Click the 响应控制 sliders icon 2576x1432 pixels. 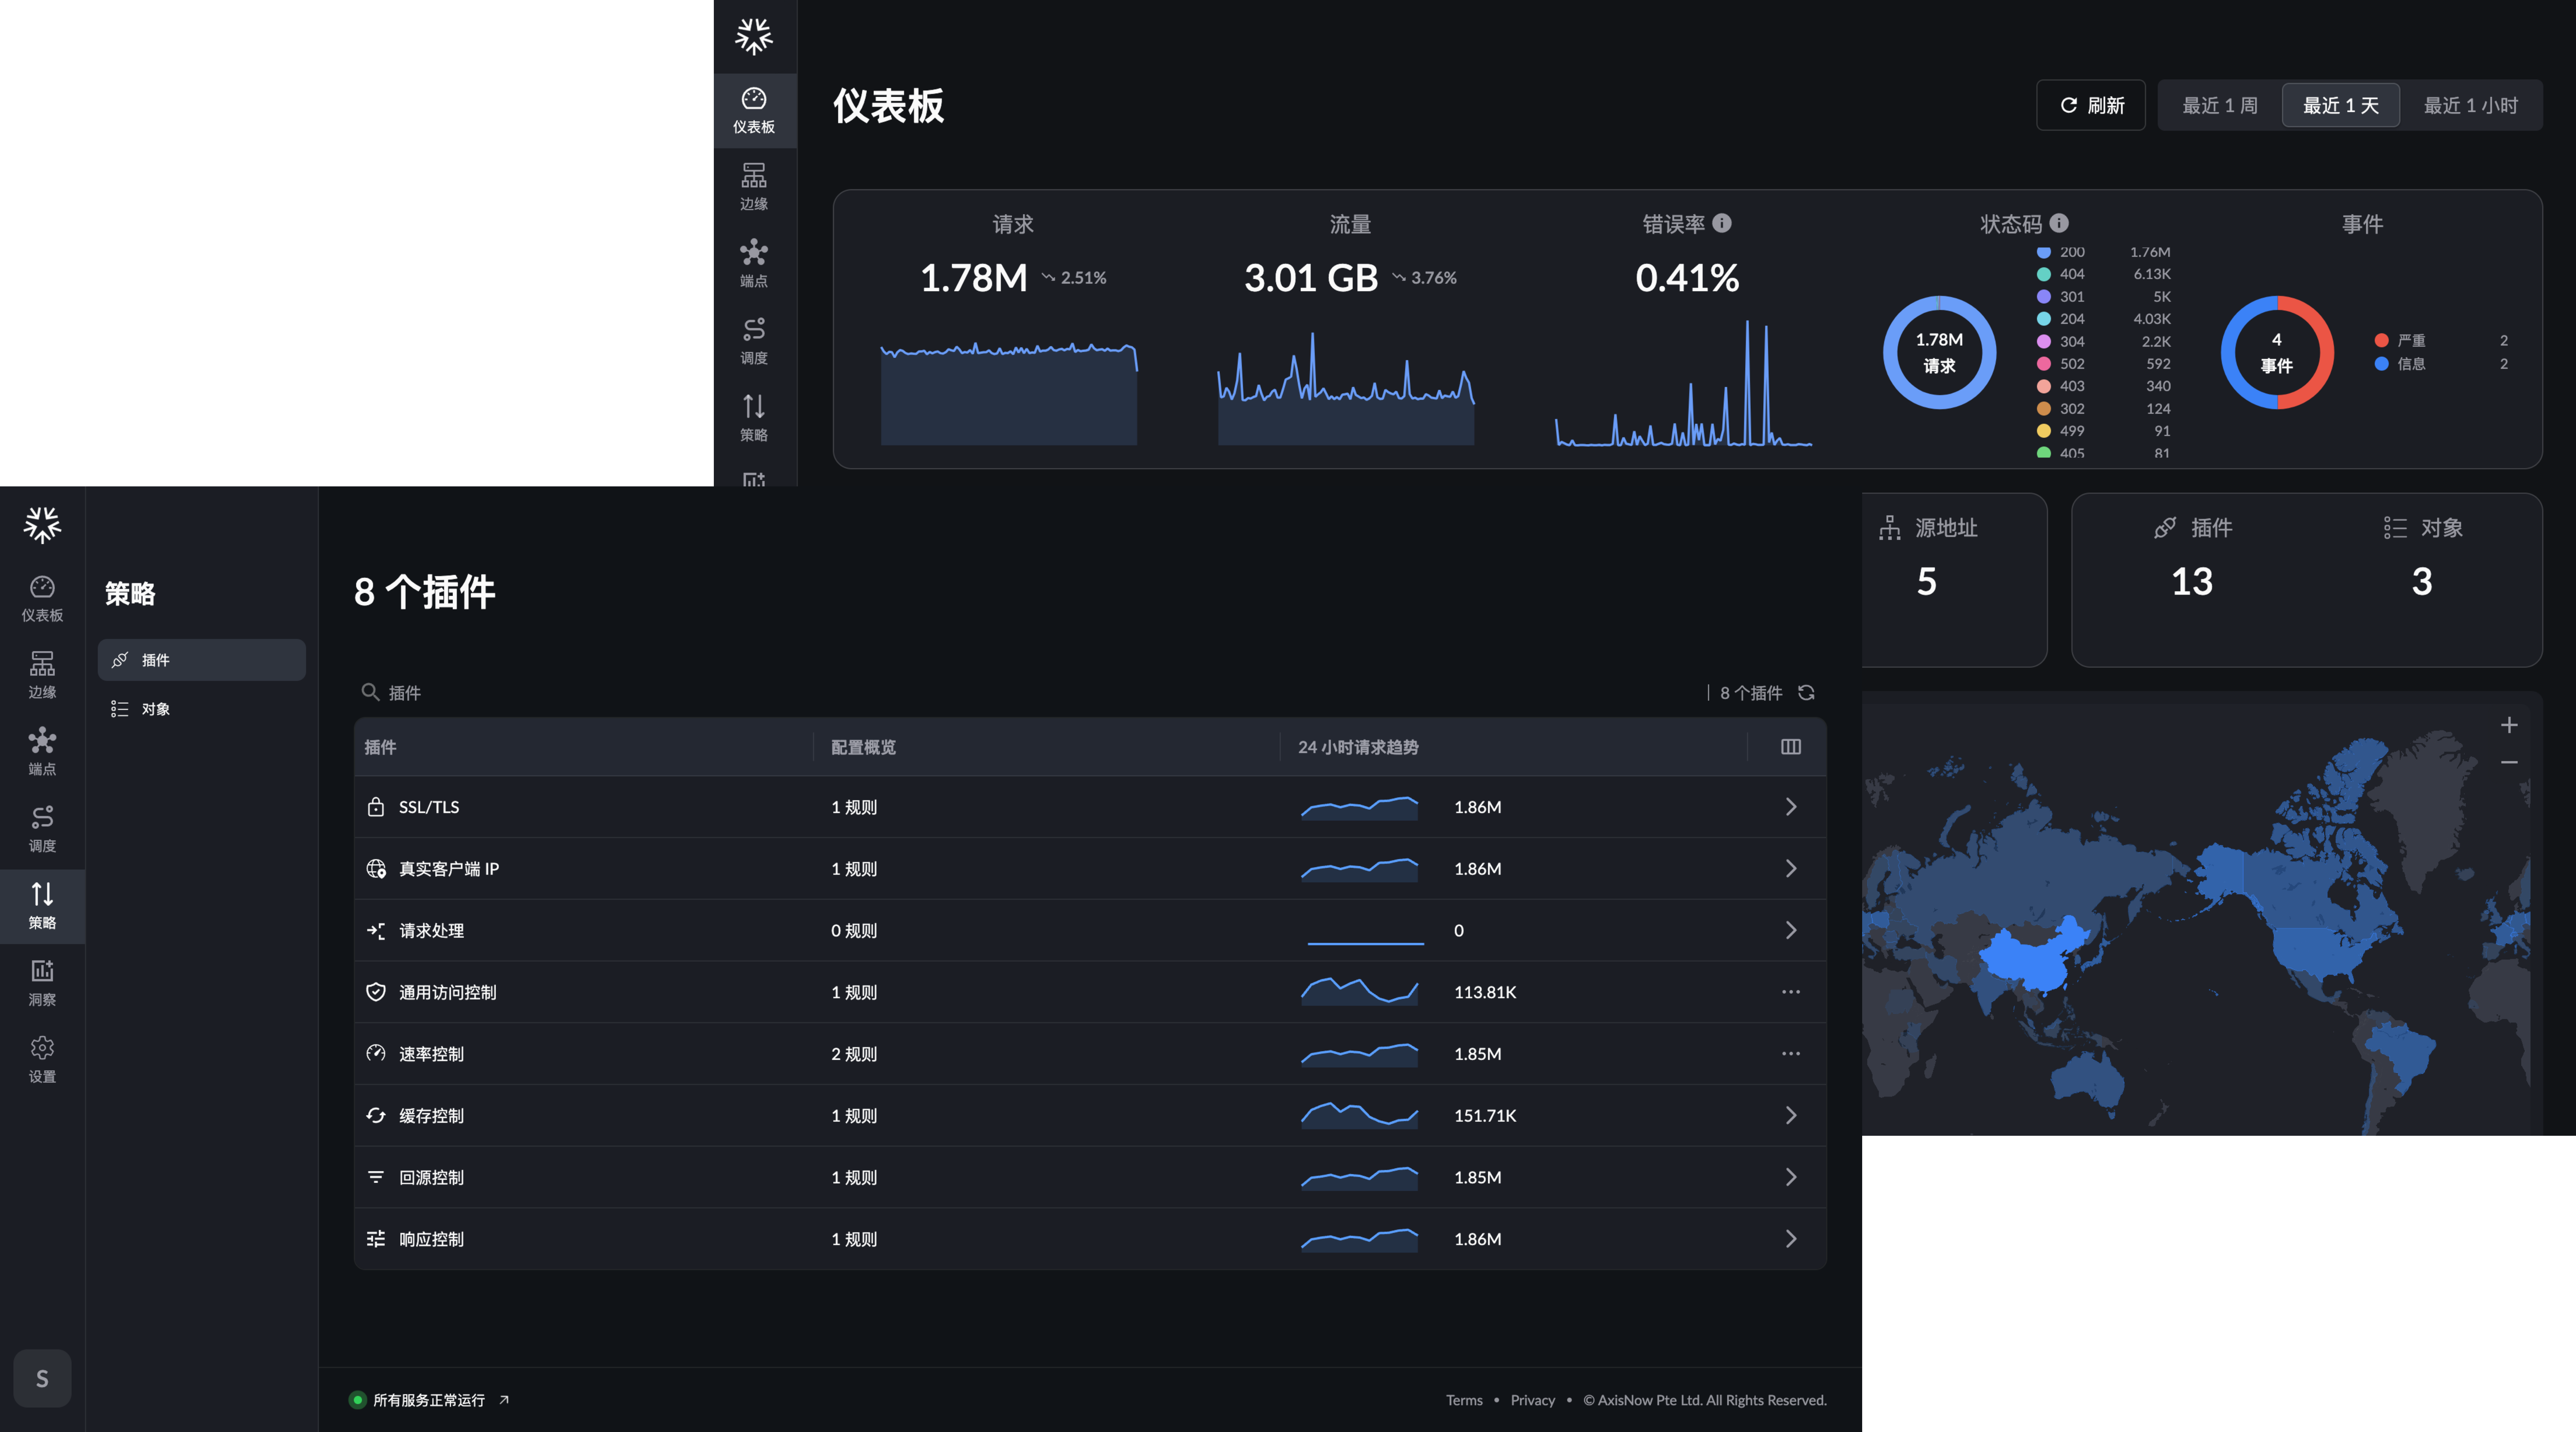[x=376, y=1239]
